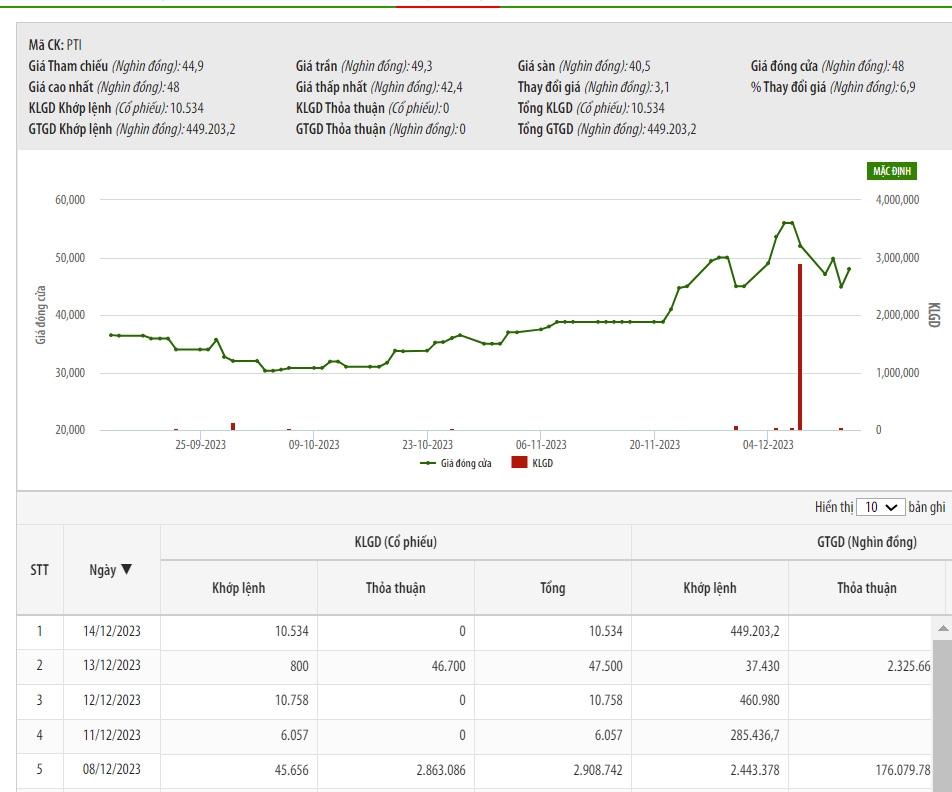Toggle the Giá đóng cửa legend label
Screen dimensions: 952x792
tap(468, 463)
